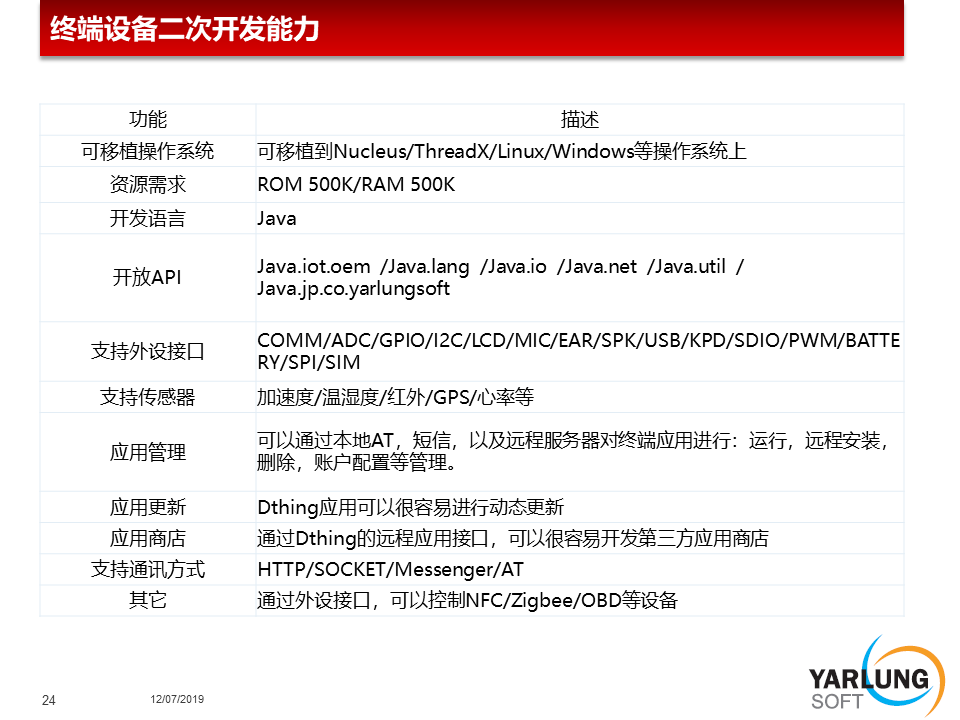Click the 通过Dthing的远程应用接口 description
The height and width of the screenshot is (720, 960).
(512, 538)
